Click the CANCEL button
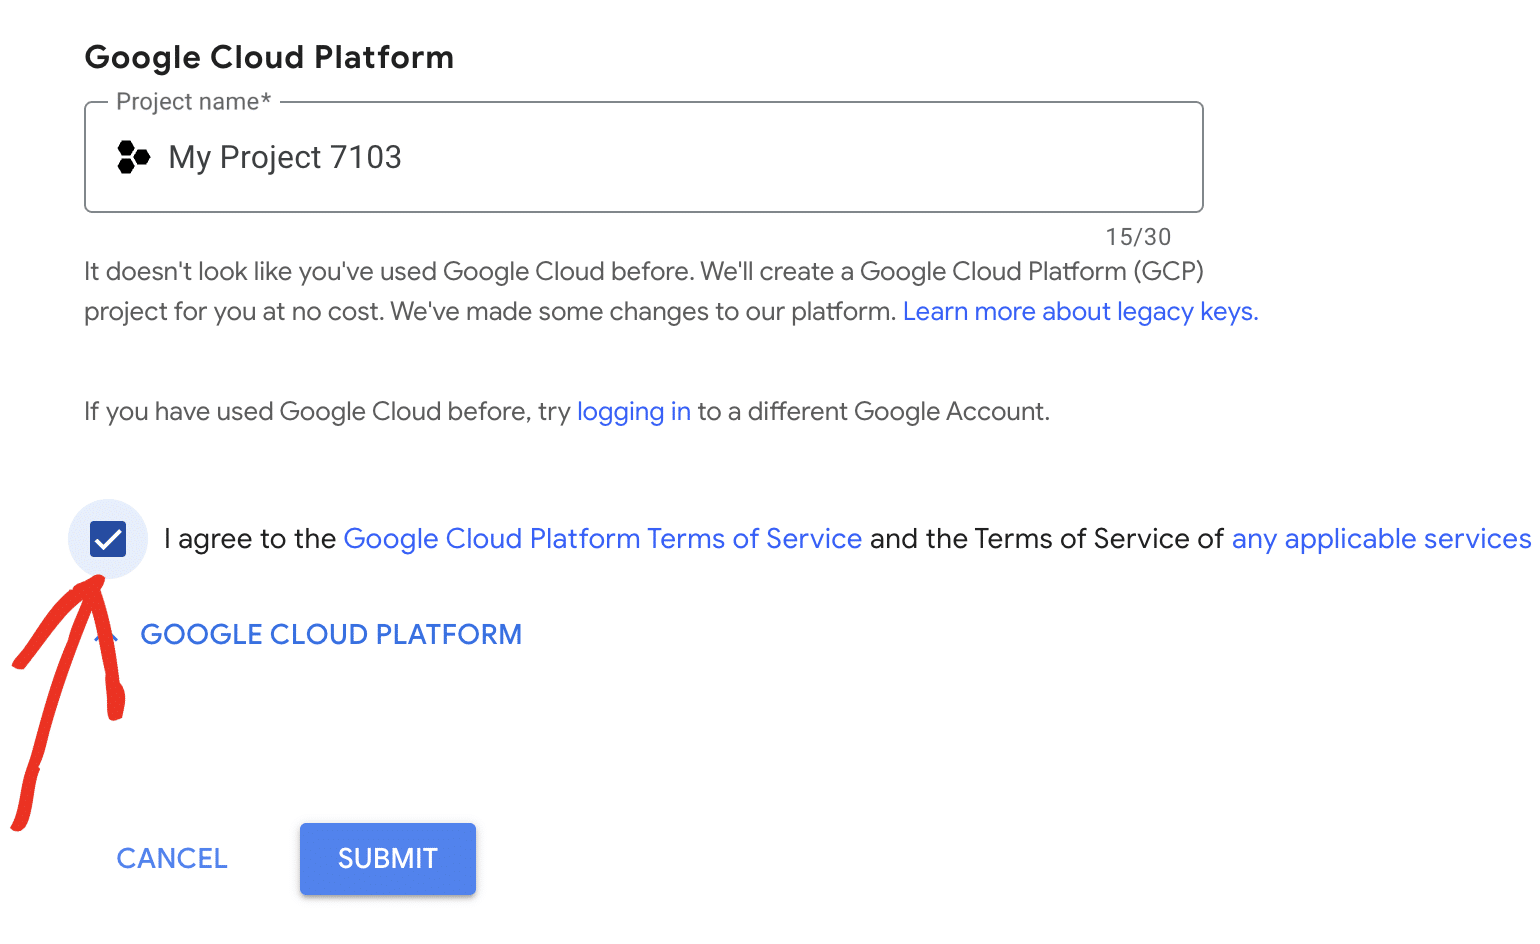 coord(172,859)
